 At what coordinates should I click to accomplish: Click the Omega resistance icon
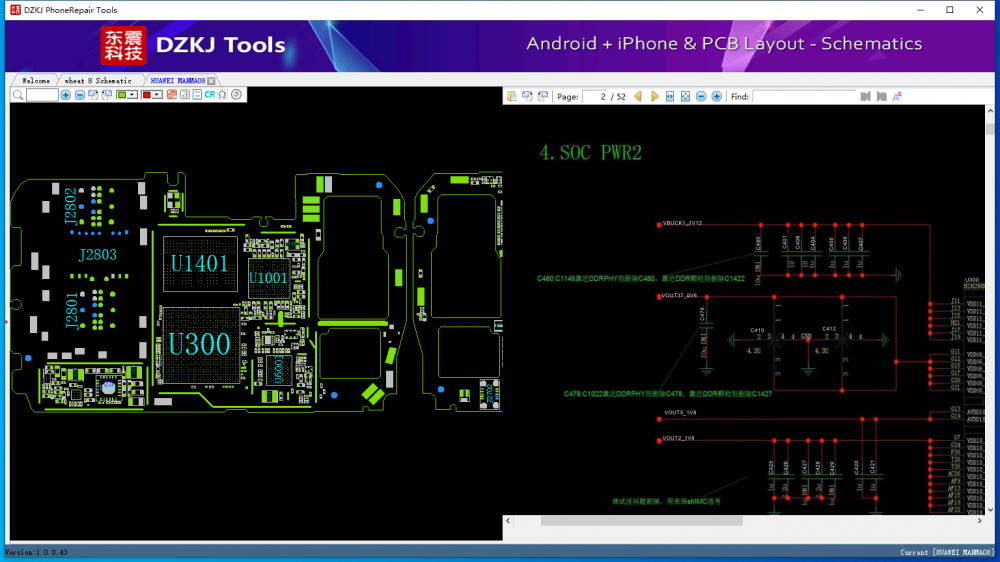click(222, 95)
